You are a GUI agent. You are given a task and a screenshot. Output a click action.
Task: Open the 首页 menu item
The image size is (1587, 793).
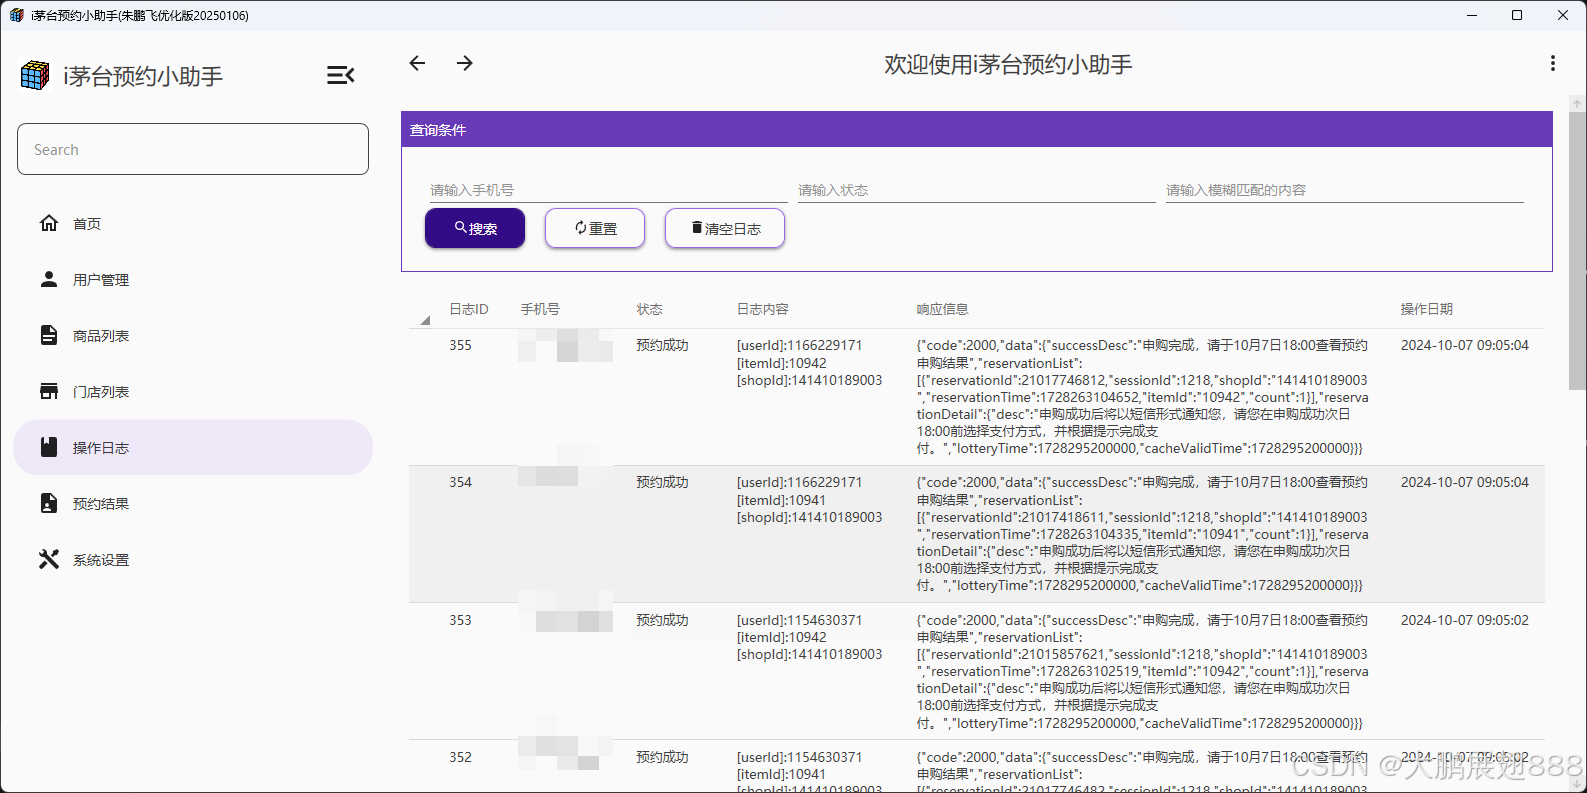tap(193, 223)
